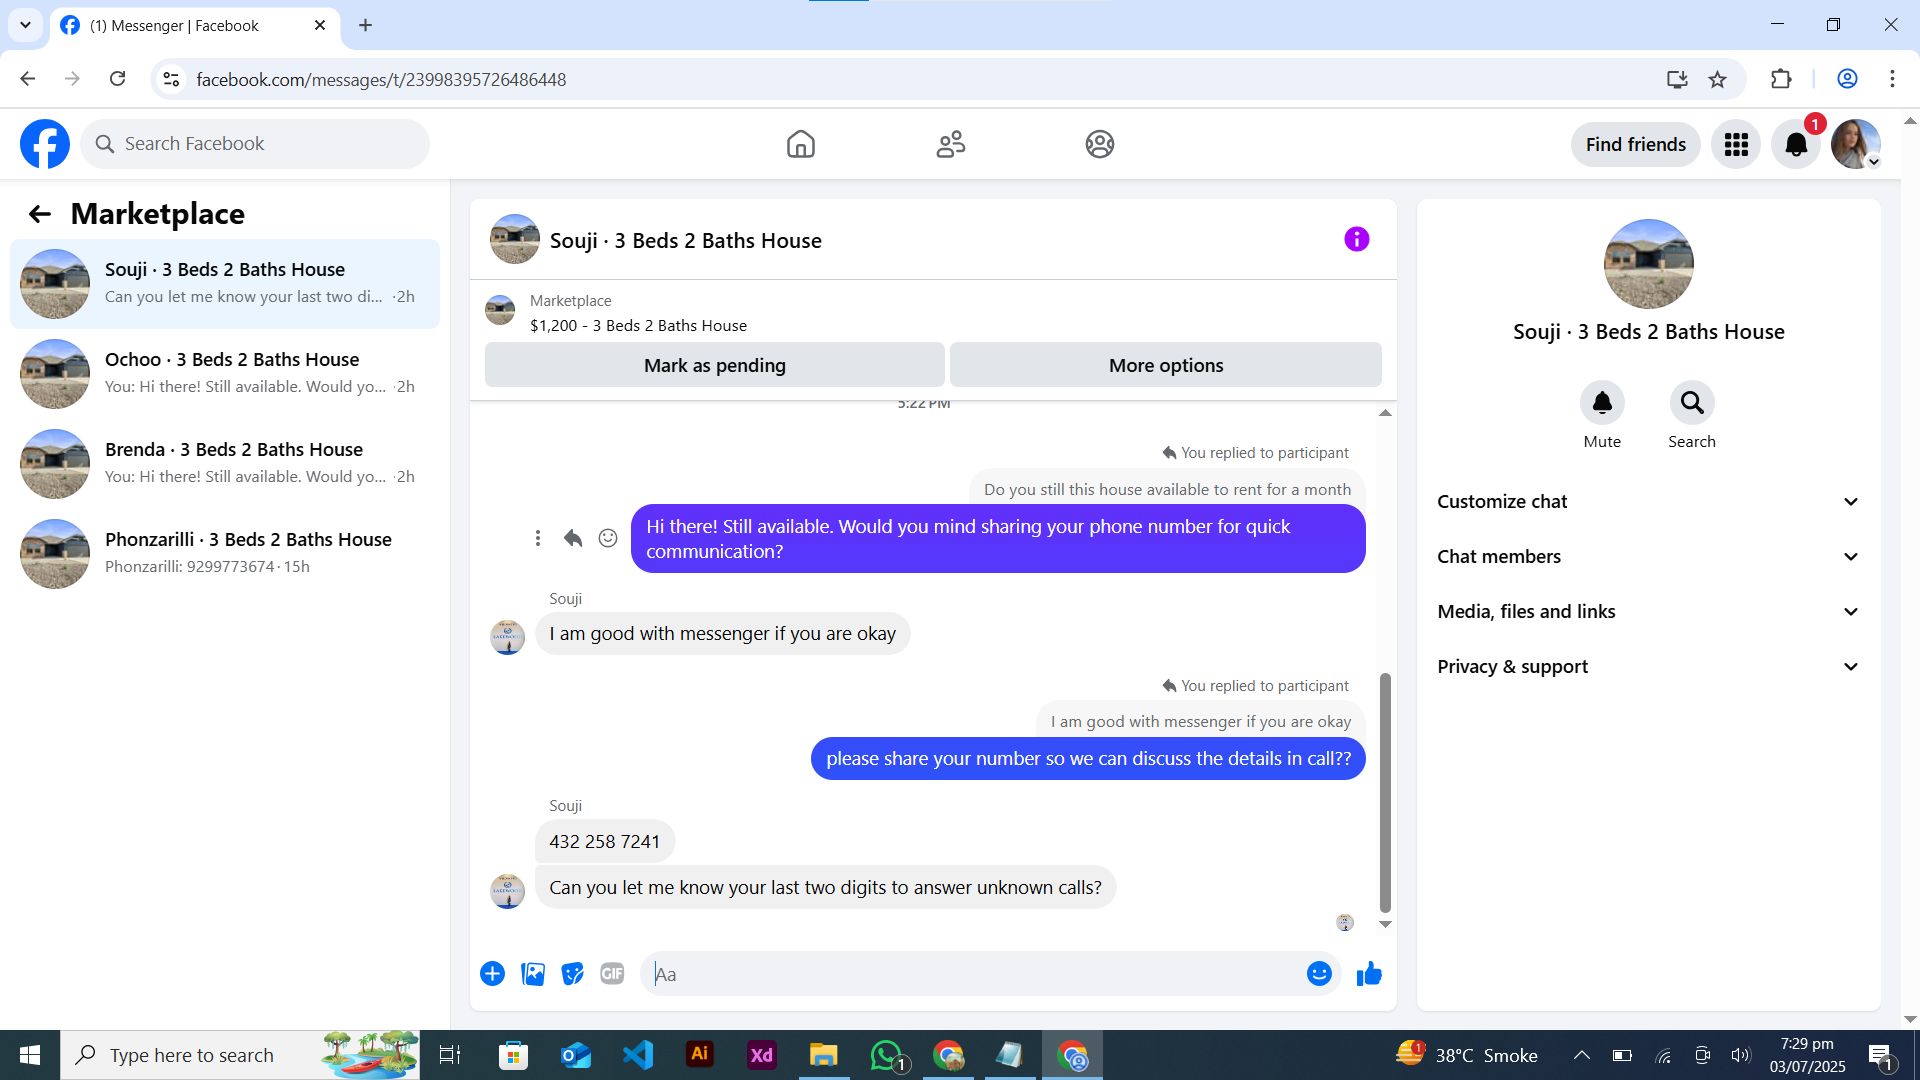The image size is (1920, 1080).
Task: Click More options button
Action: pos(1165,365)
